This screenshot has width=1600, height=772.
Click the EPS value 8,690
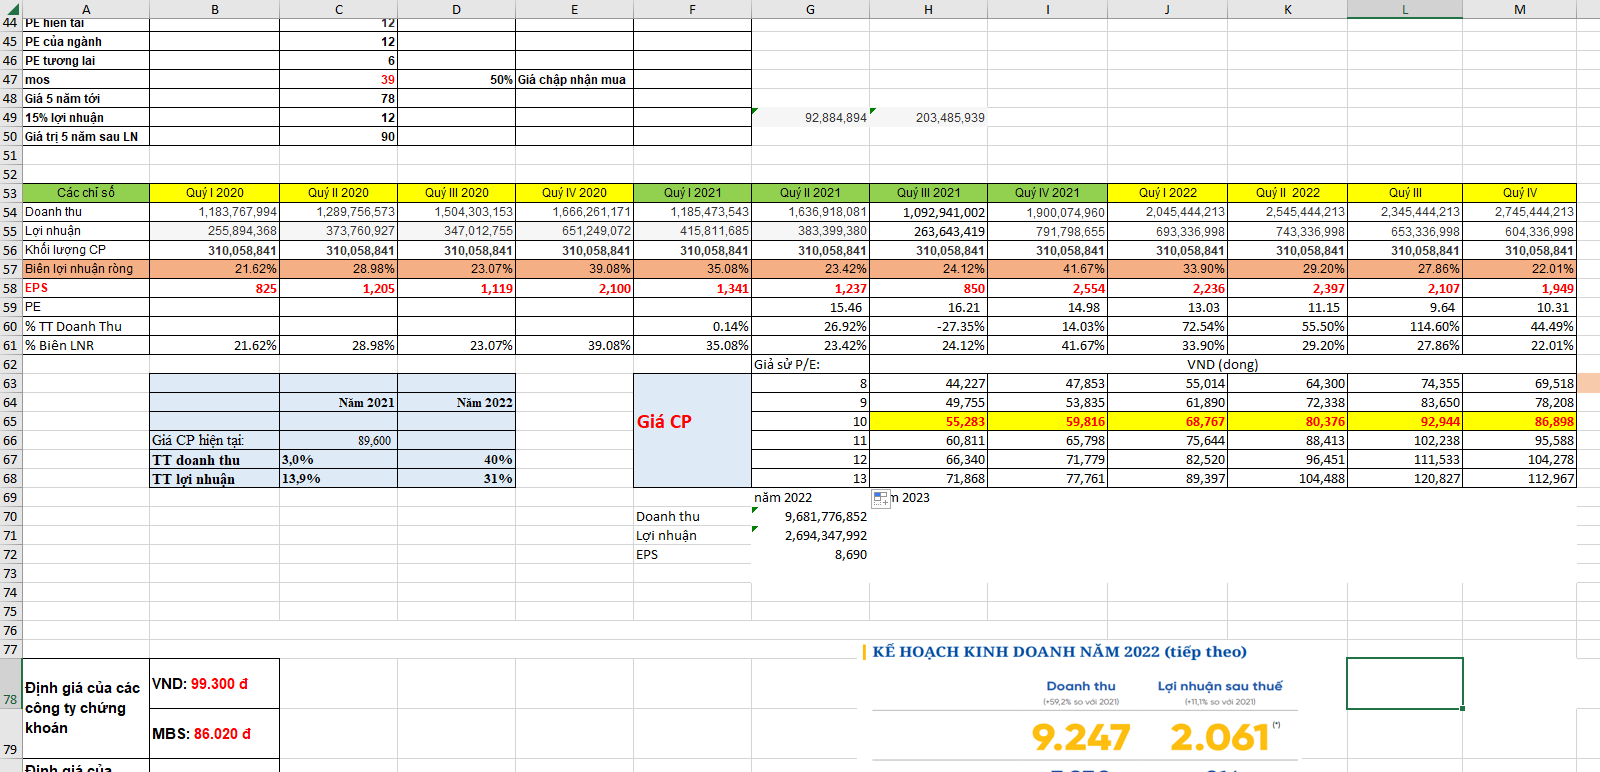(x=810, y=555)
